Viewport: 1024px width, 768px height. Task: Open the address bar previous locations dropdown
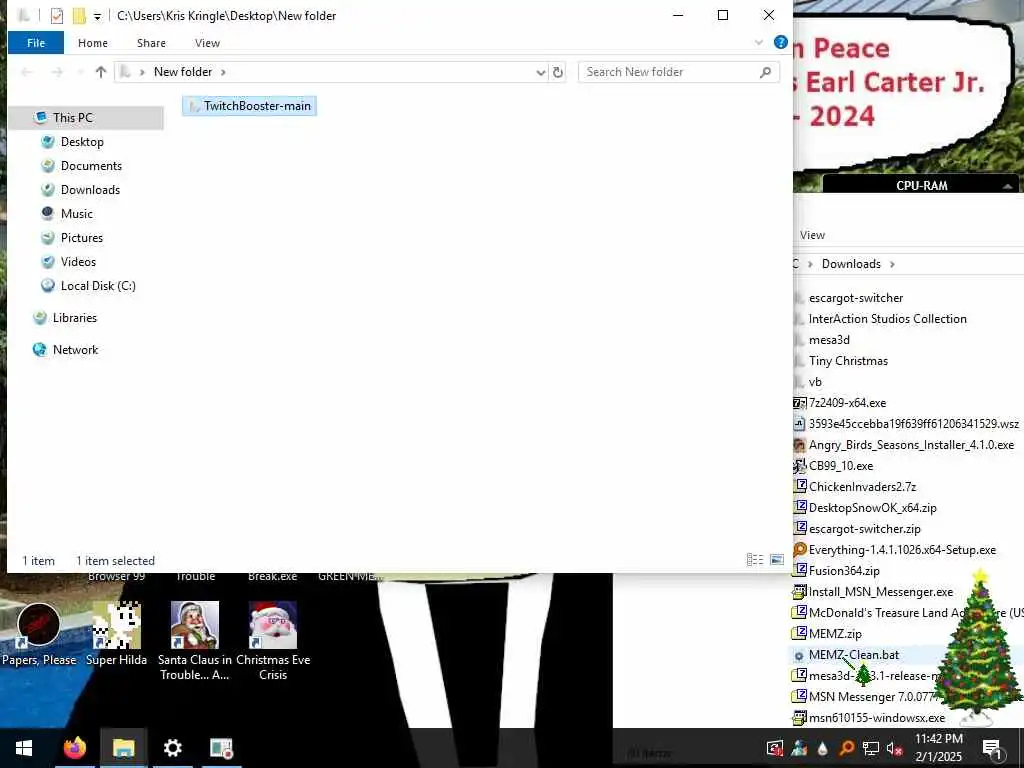point(541,72)
